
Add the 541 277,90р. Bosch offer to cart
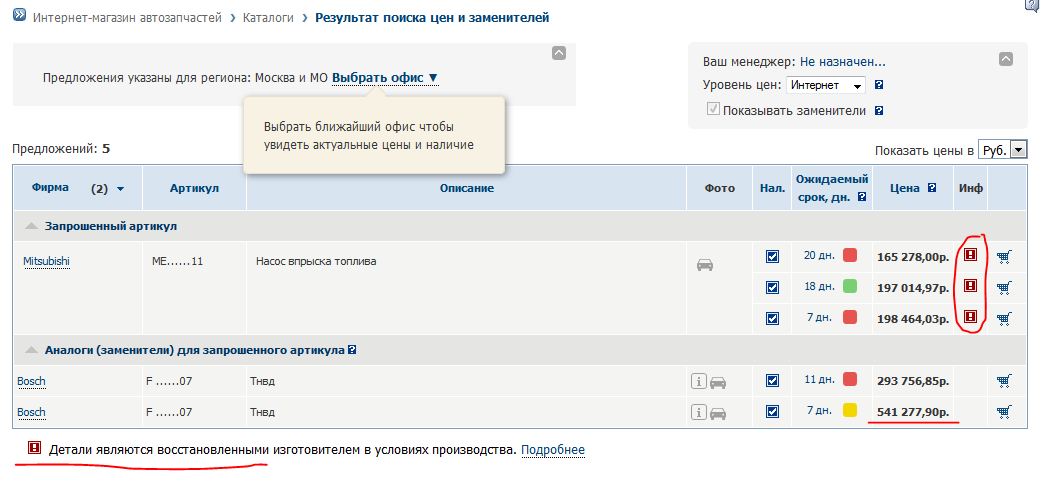point(1004,411)
